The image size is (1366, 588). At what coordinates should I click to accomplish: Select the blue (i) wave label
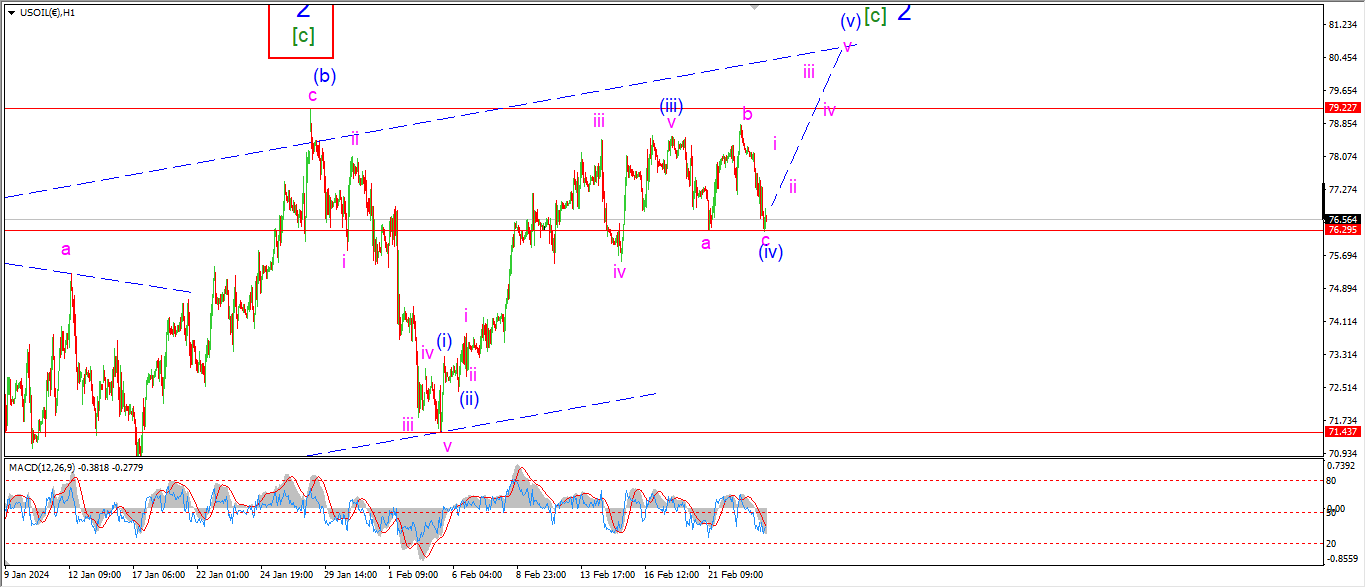443,341
